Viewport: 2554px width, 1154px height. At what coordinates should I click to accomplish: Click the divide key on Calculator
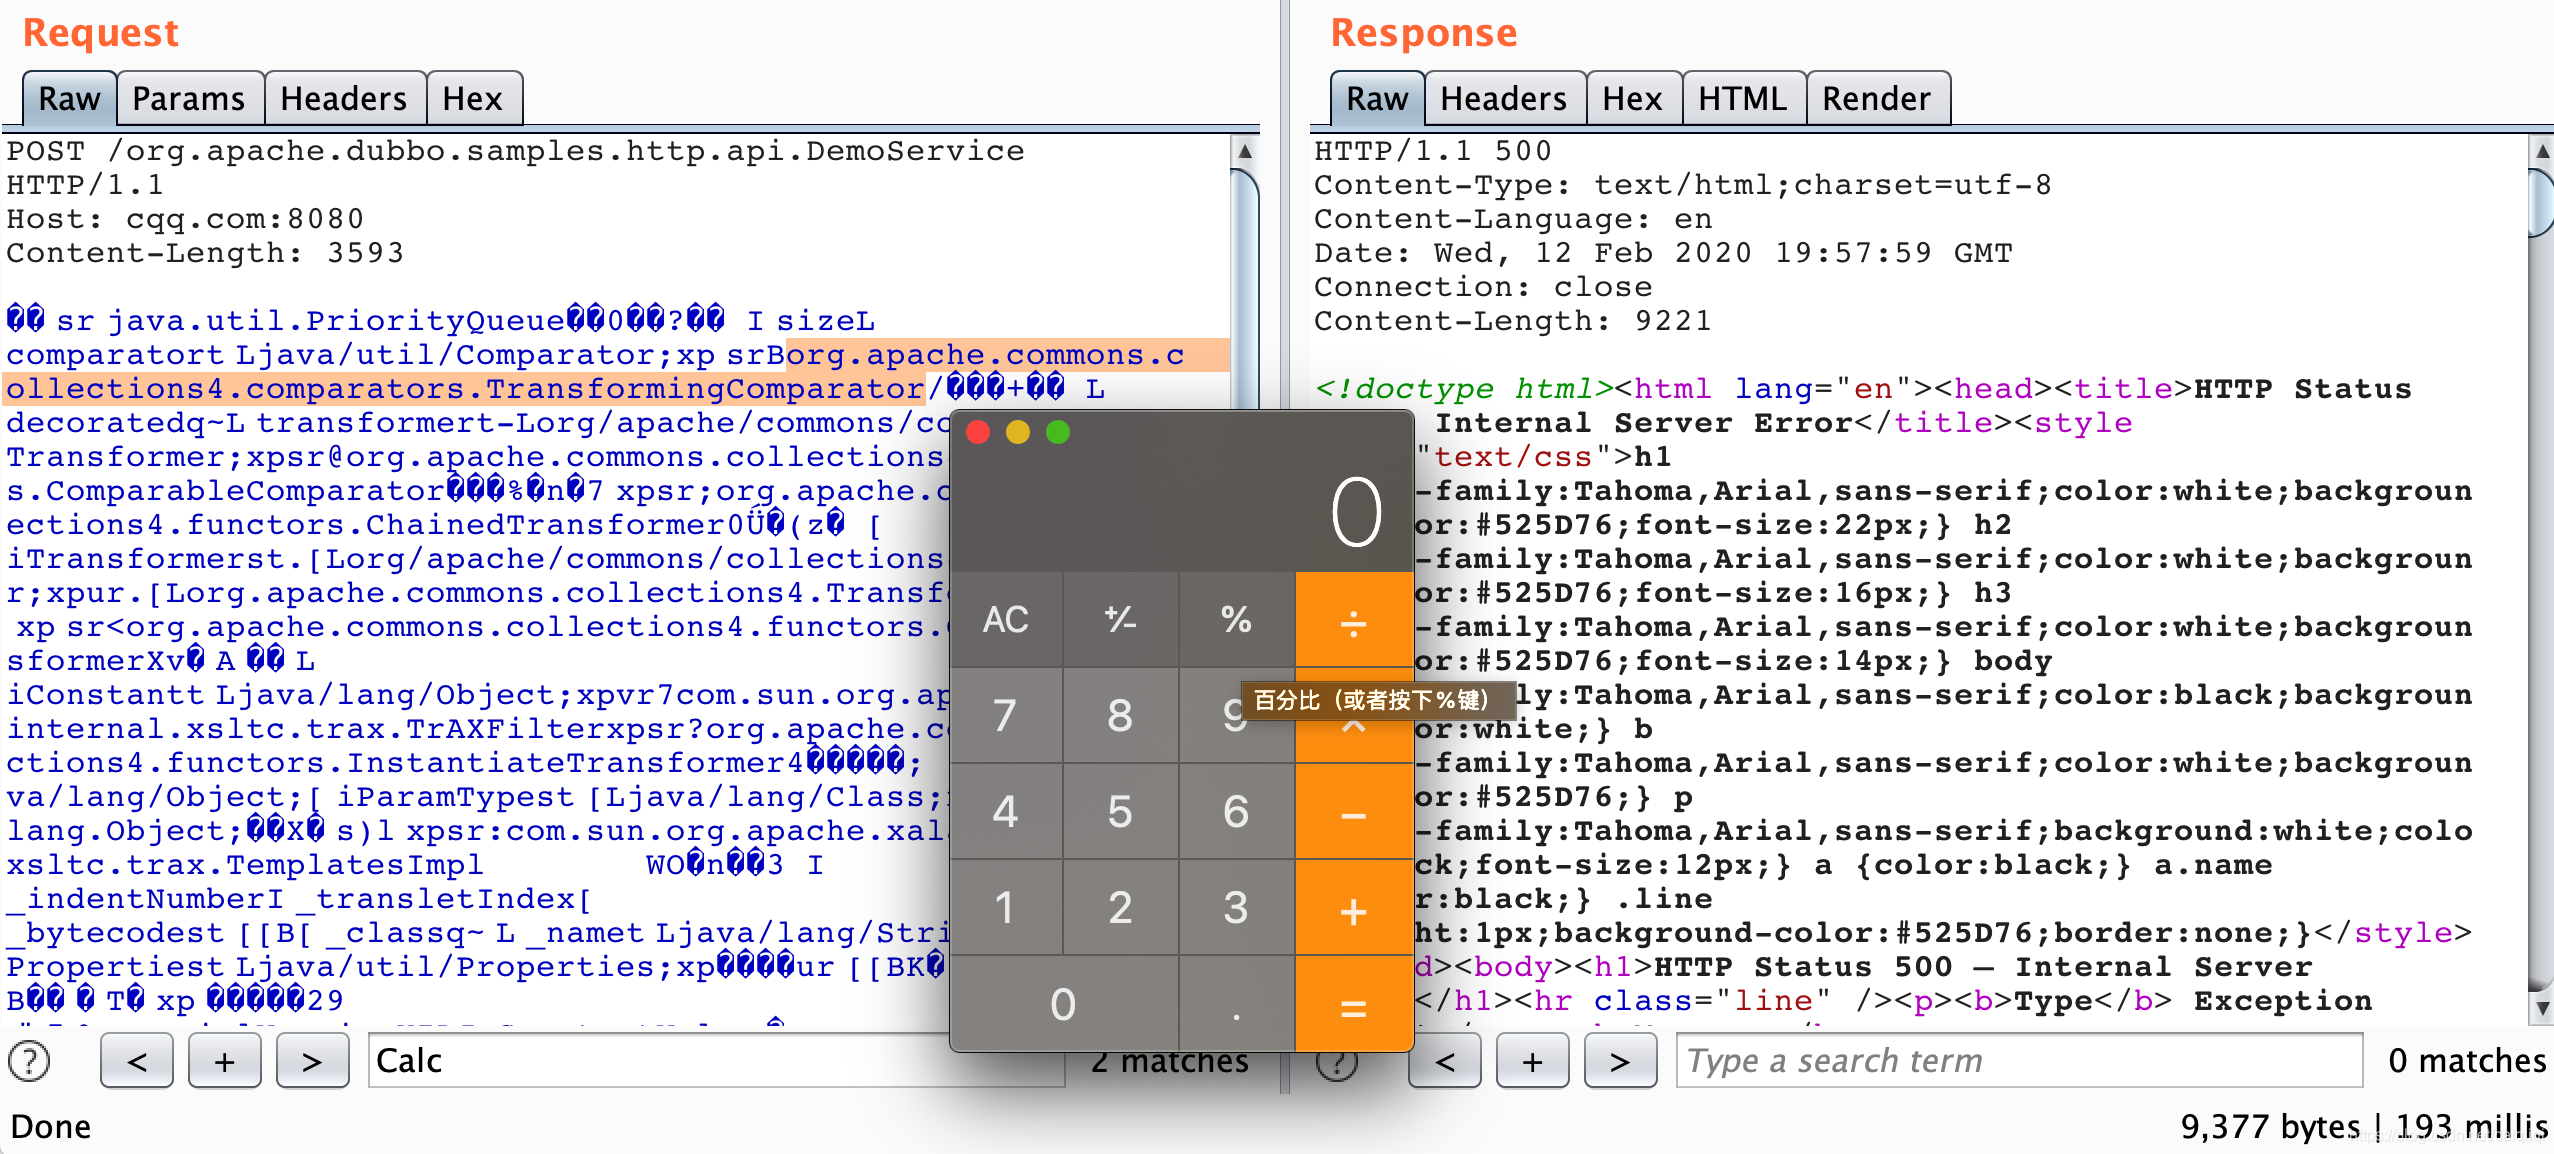click(x=1354, y=620)
